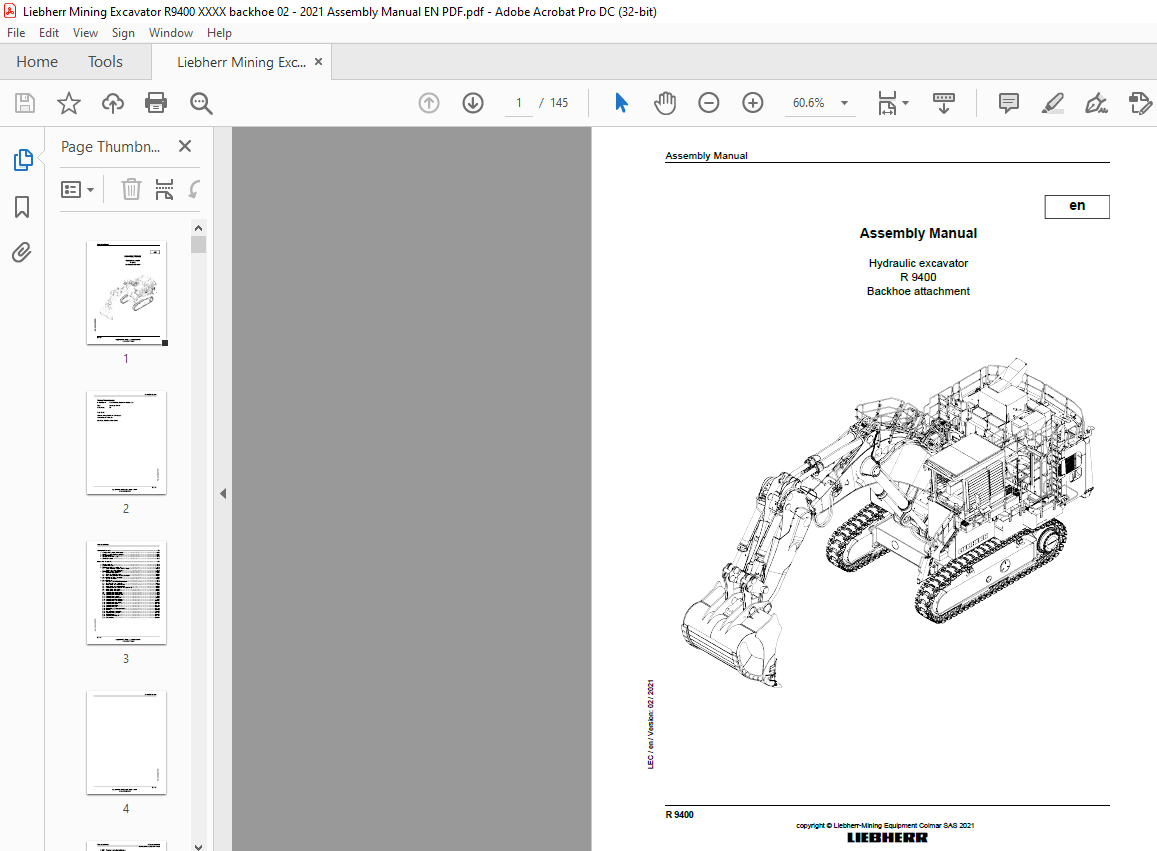Zoom out with minus icon

click(708, 103)
